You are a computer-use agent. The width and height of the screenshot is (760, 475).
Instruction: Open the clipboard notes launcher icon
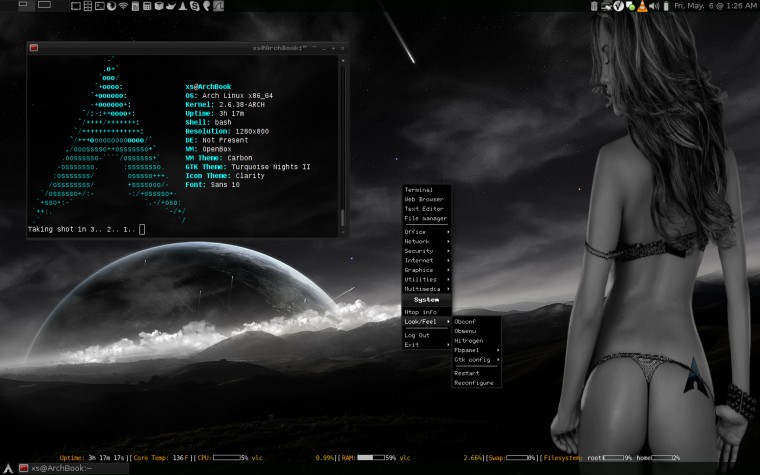click(x=135, y=6)
